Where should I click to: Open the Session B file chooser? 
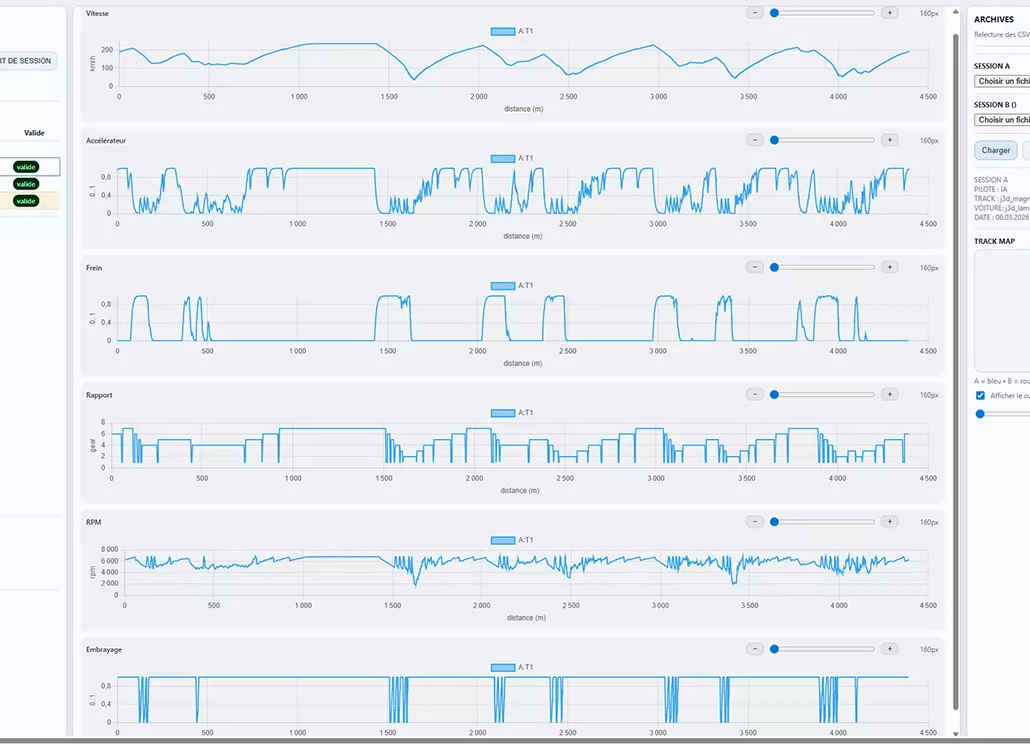pos(1003,120)
